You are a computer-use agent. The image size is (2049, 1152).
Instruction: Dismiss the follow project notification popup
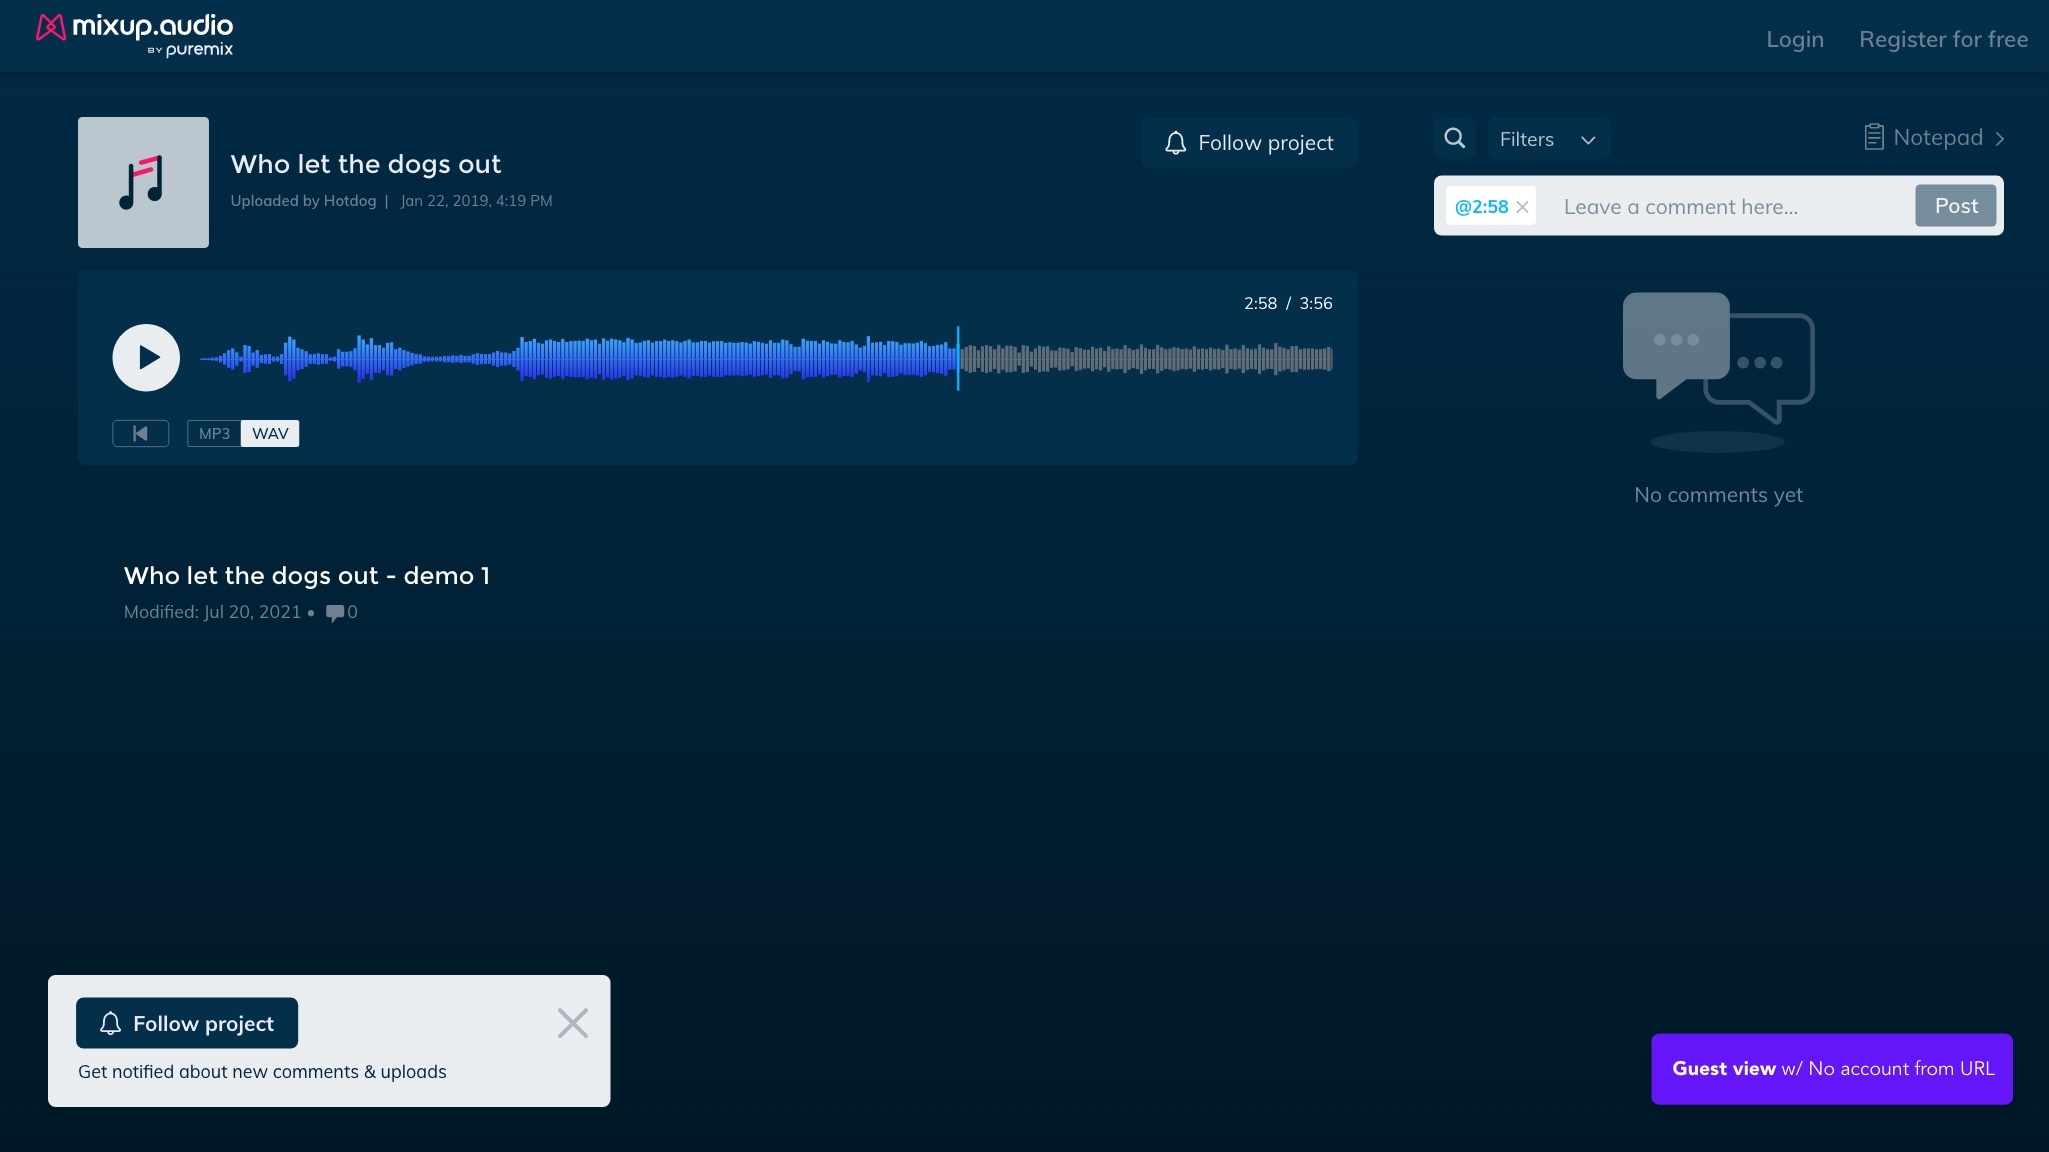point(572,1023)
